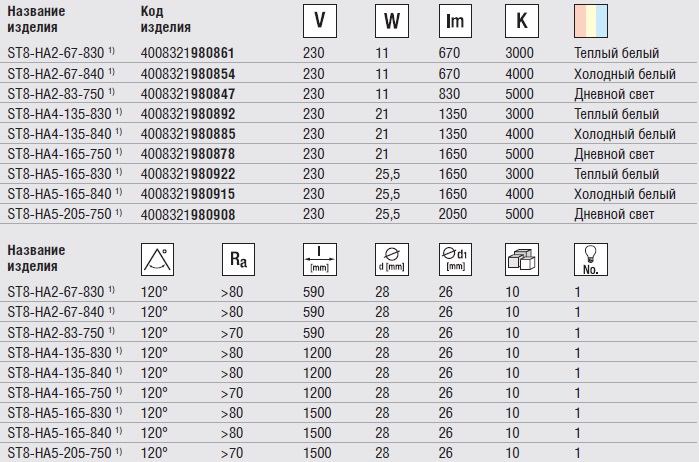Click the voltage V icon
This screenshot has width=699, height=462.
tap(319, 20)
